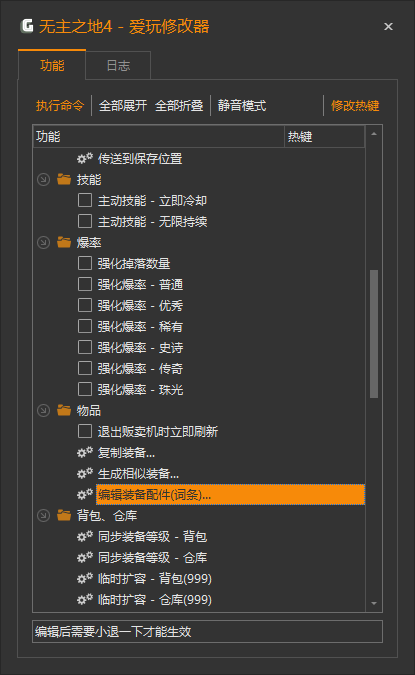Screen dimensions: 415x675
Task: Click the G logo icon in the title bar
Action: (x=28, y=26)
